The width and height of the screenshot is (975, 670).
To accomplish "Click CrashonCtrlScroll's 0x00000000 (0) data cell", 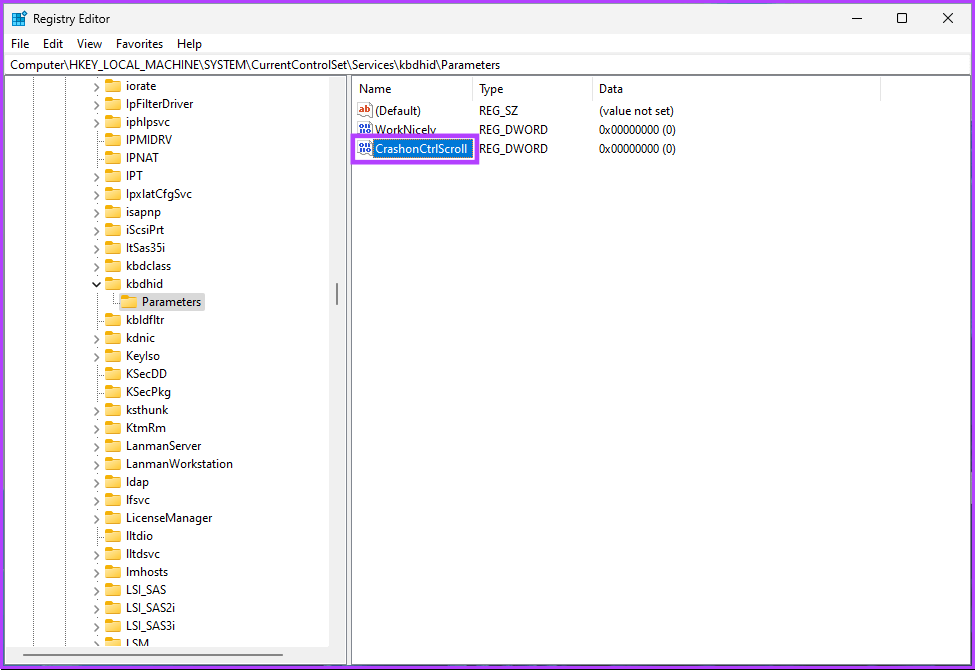I will click(637, 149).
